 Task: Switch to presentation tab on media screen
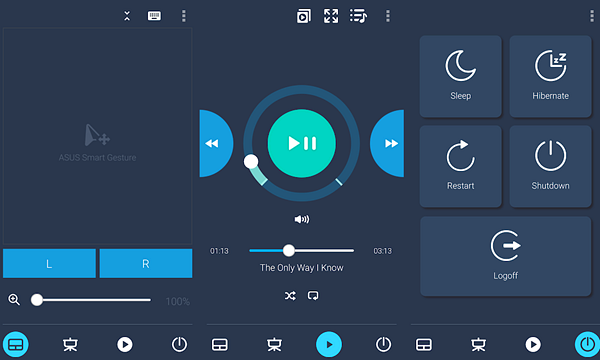tap(274, 345)
